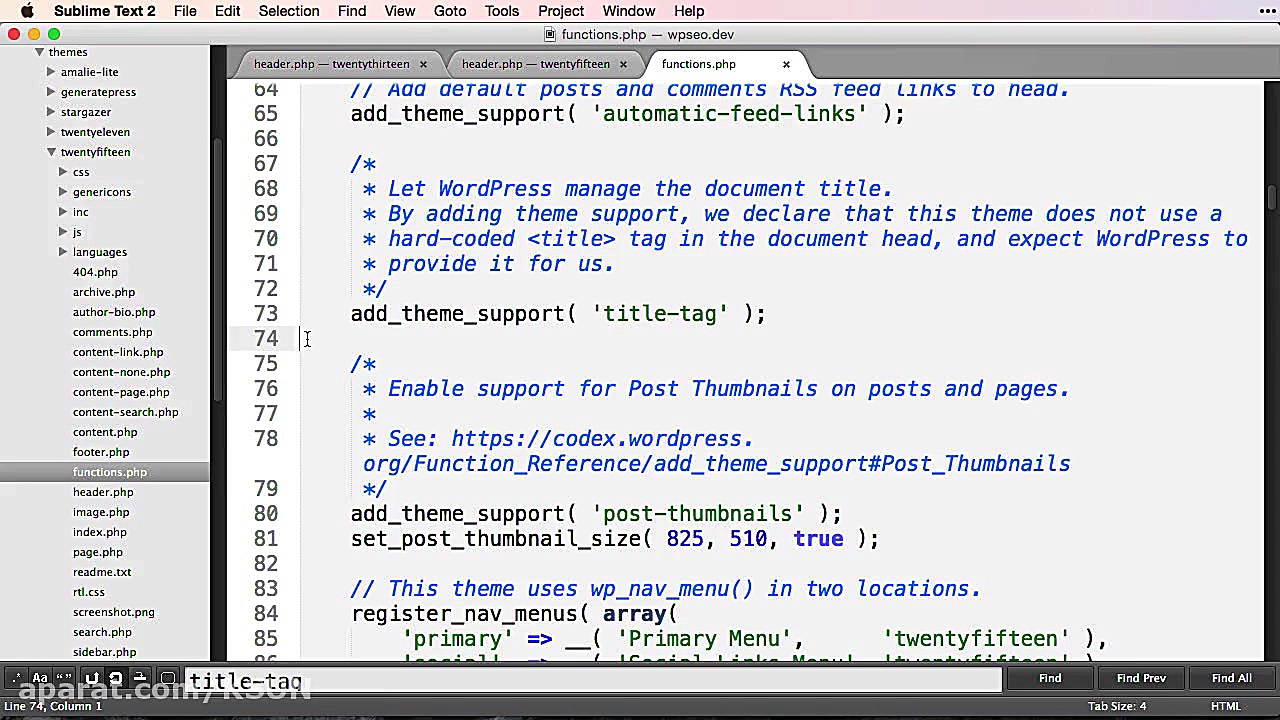The height and width of the screenshot is (720, 1280).
Task: Click the Find All button
Action: [1231, 678]
